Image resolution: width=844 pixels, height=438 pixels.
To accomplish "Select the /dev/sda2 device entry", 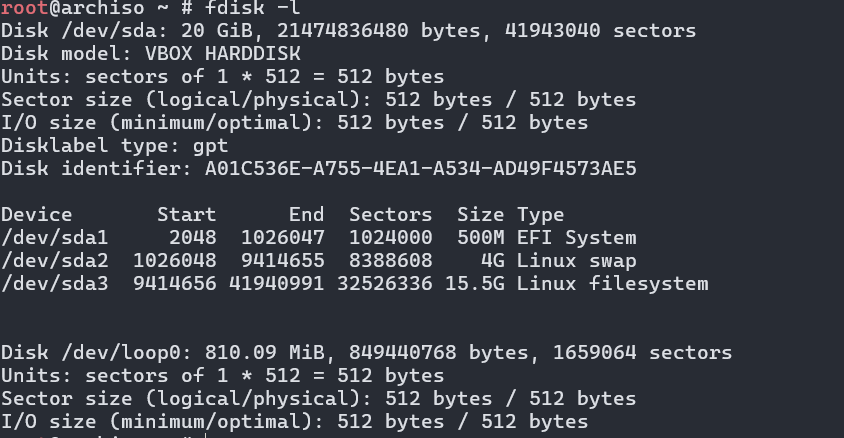I will coord(54,260).
